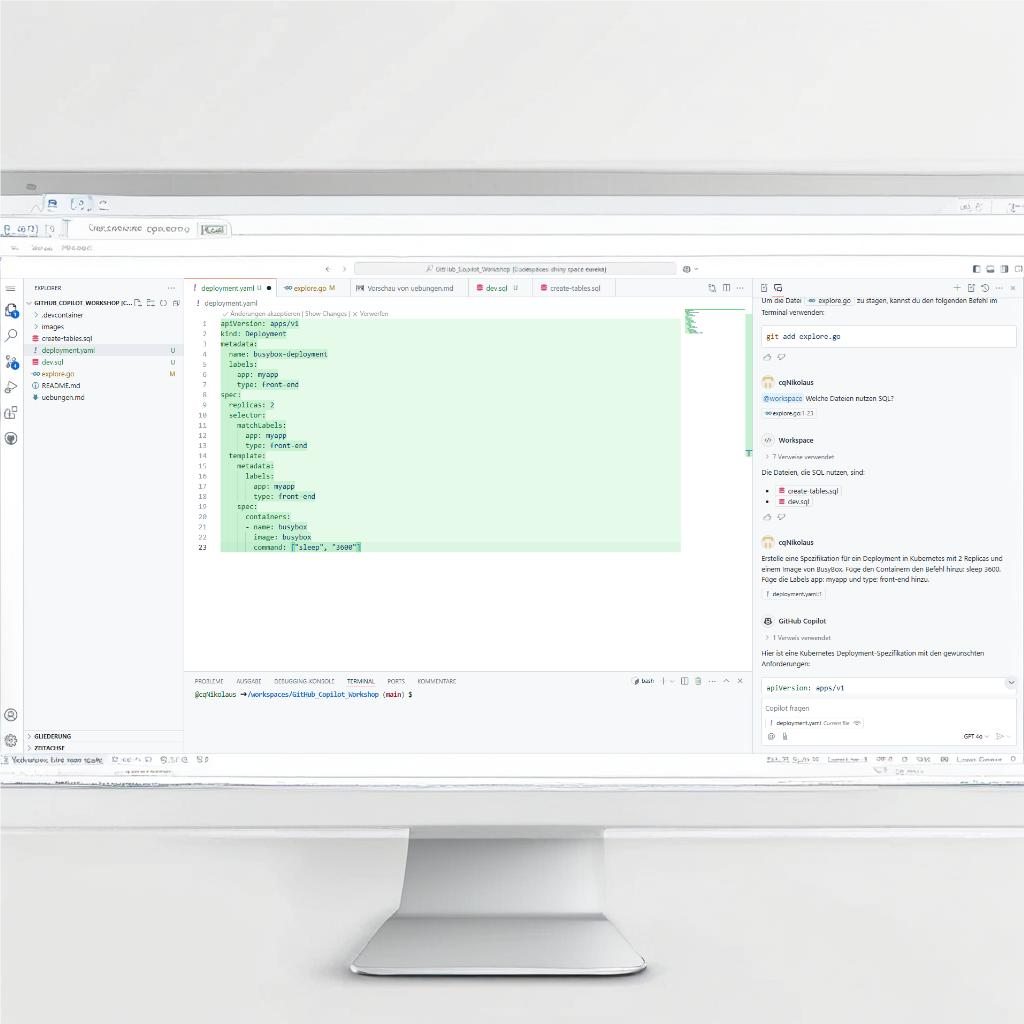The image size is (1024, 1024).
Task: Open the send button options dropdown
Action: (1009, 736)
